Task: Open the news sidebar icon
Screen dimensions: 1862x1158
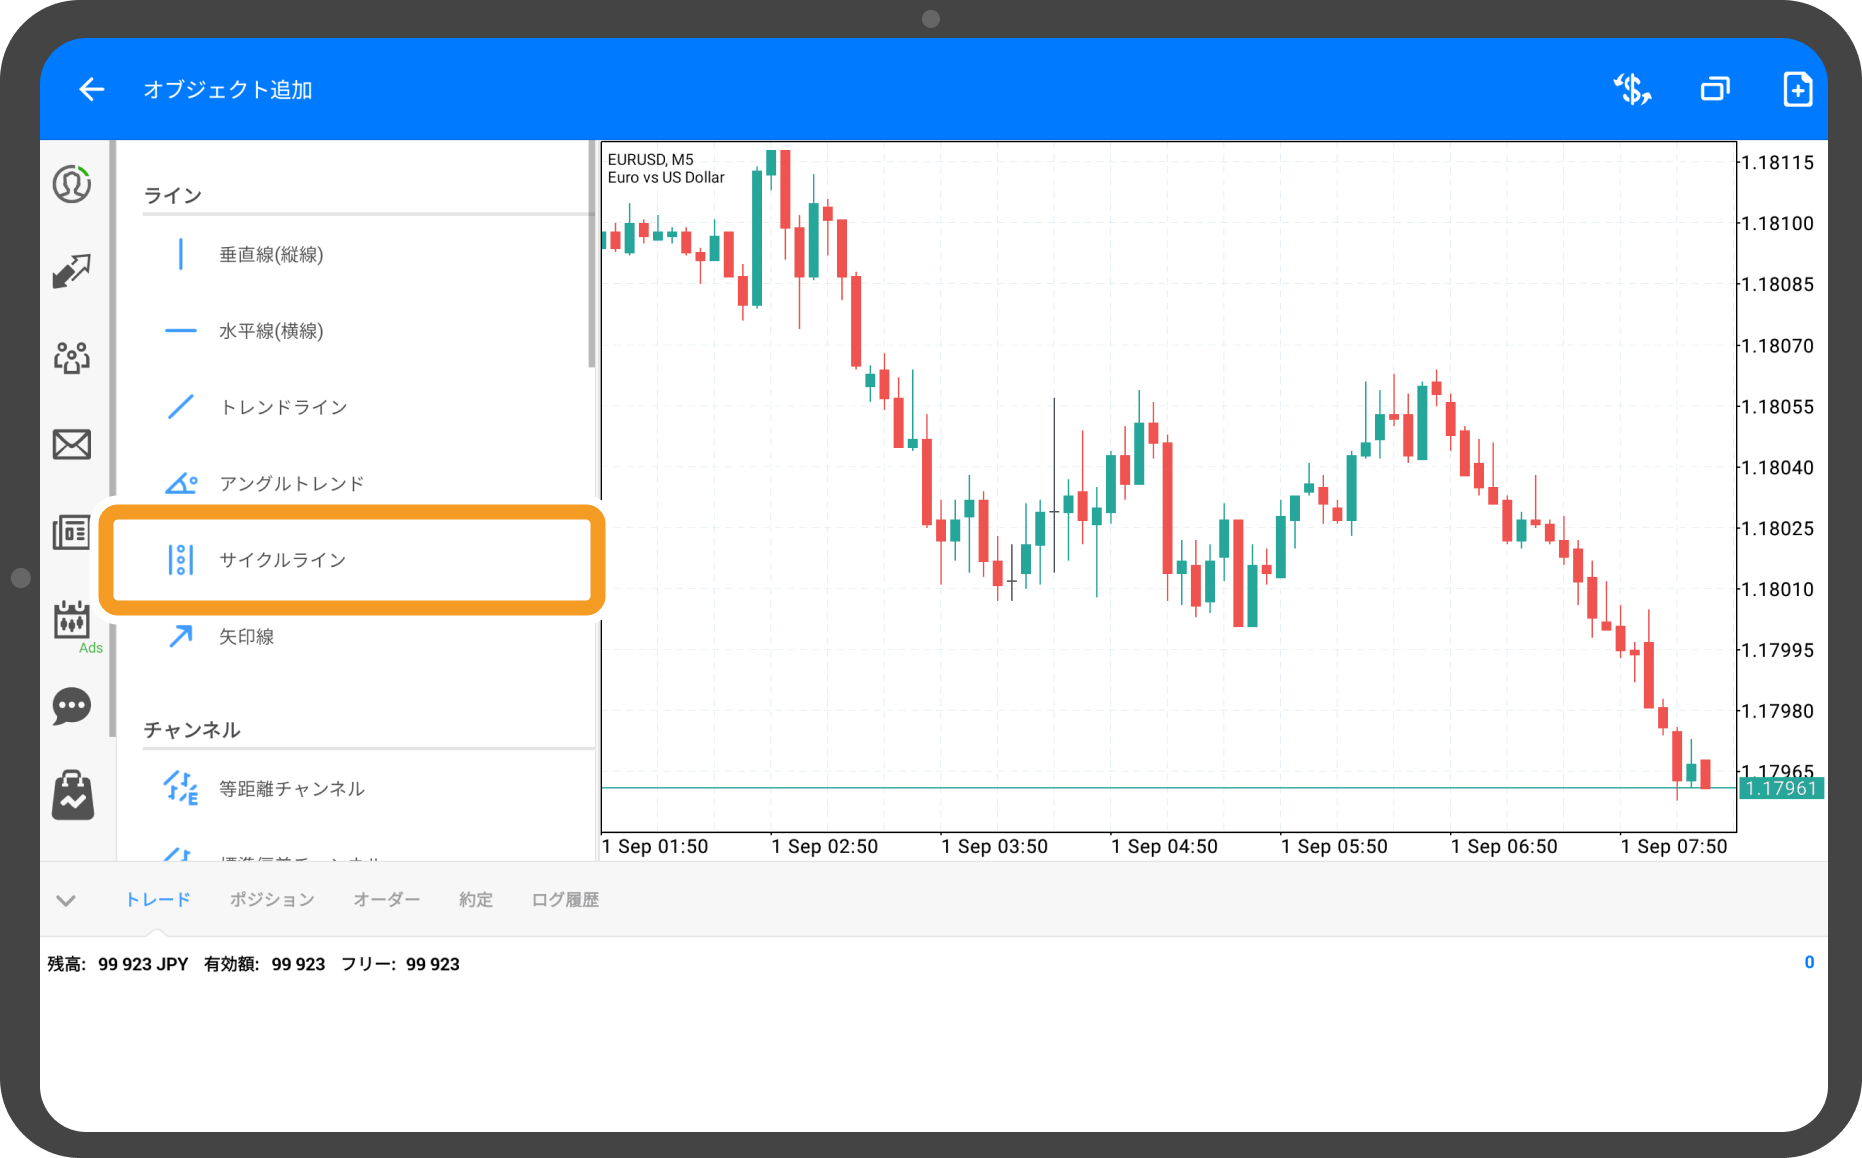Action: pyautogui.click(x=72, y=532)
